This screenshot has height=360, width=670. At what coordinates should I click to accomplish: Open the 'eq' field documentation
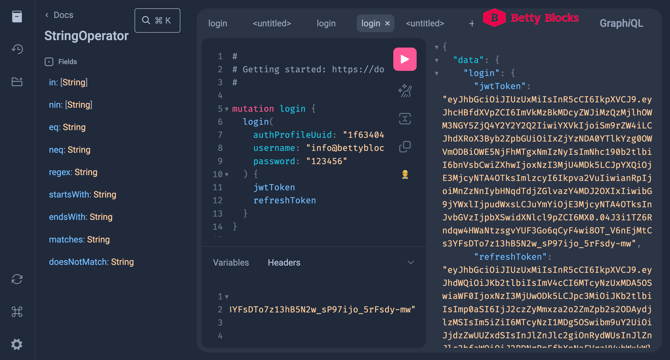coord(54,127)
